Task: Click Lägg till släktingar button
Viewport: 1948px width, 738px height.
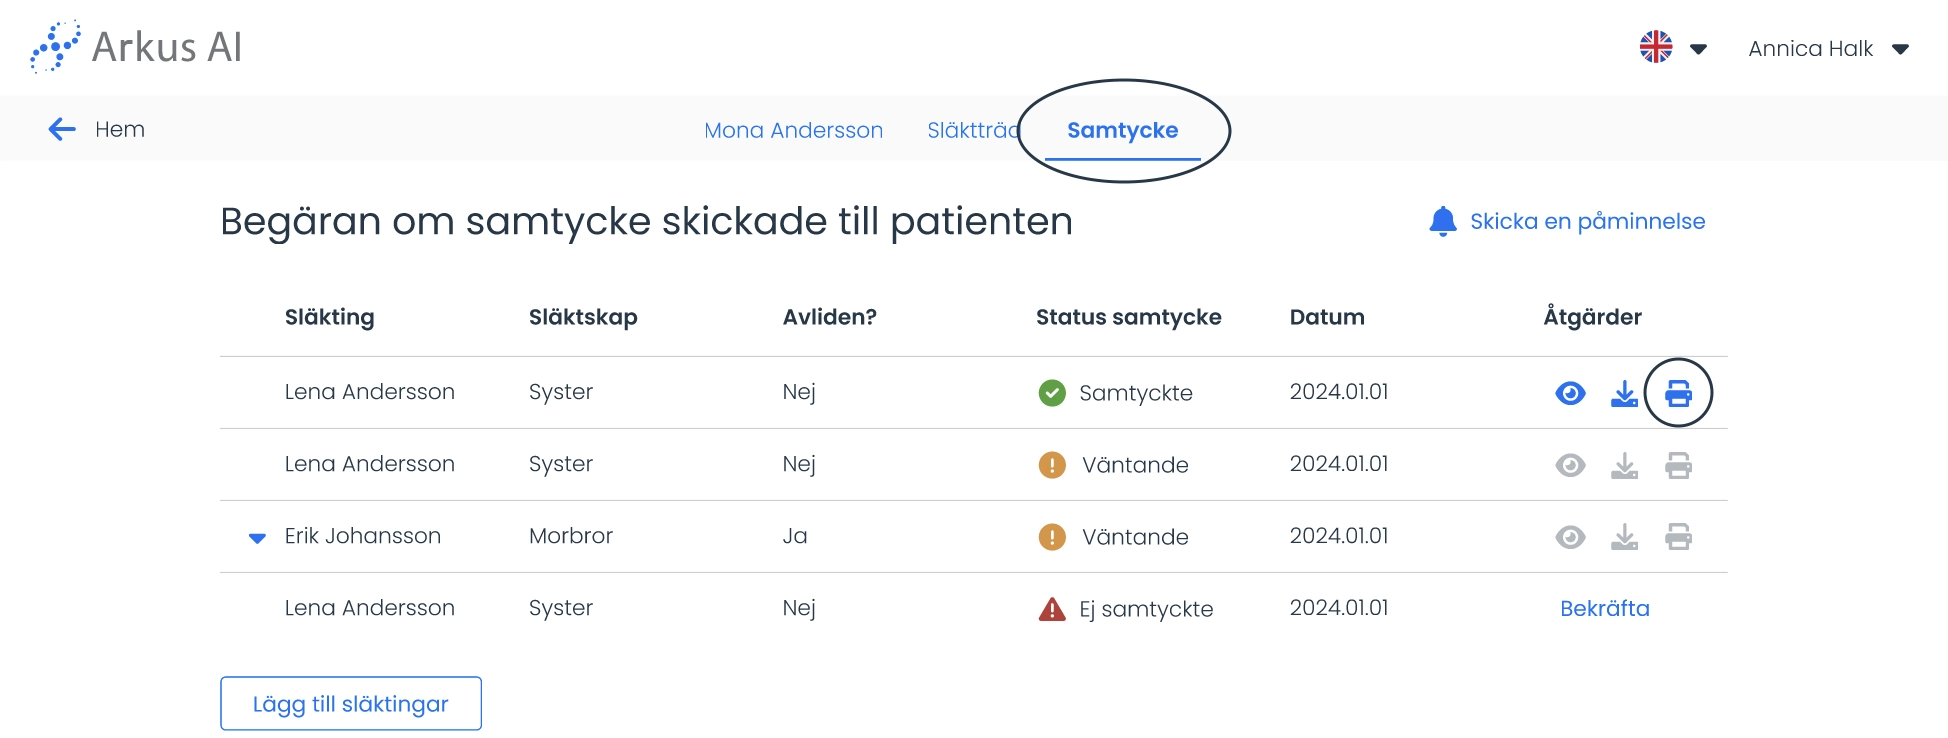Action: [x=351, y=703]
